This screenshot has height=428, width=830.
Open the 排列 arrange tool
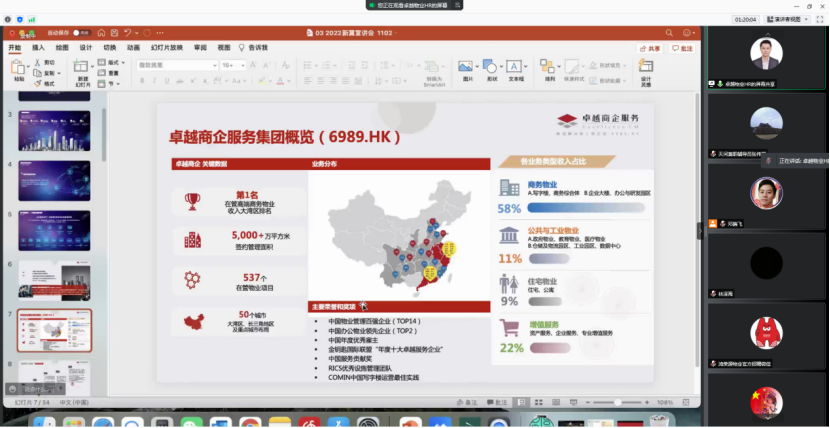point(548,70)
